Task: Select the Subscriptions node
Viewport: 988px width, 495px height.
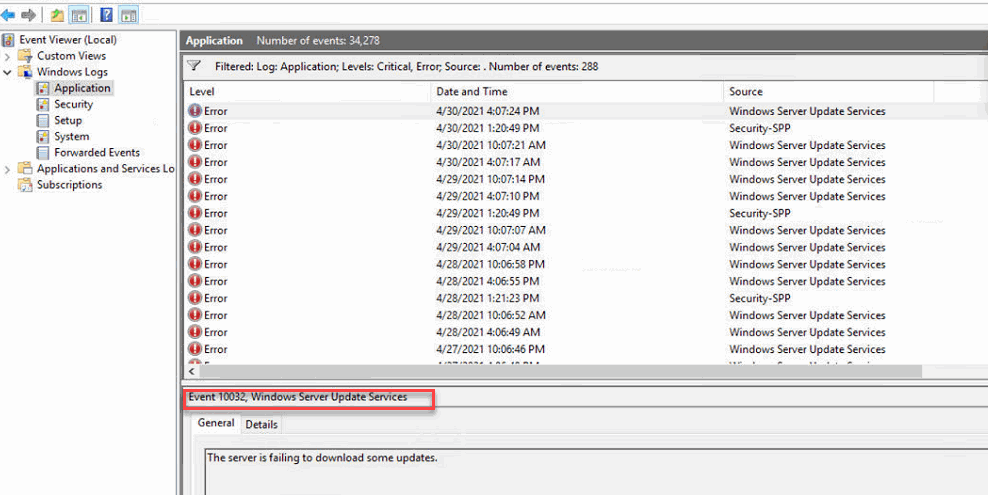Action: (69, 185)
